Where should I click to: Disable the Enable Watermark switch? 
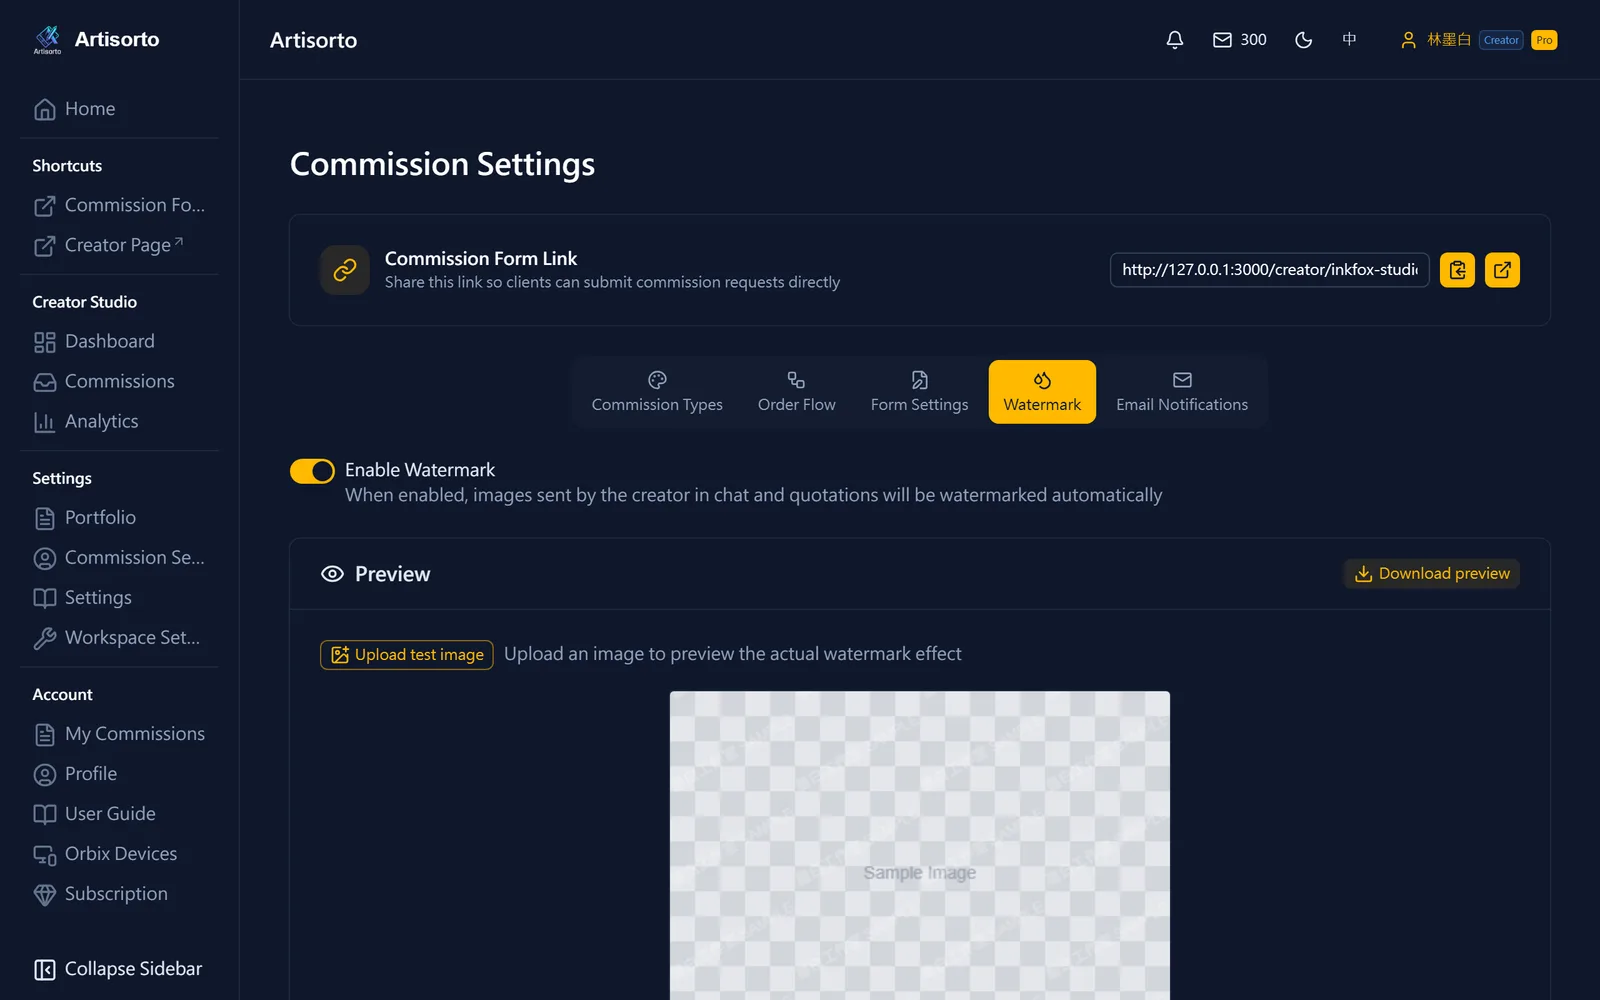tap(312, 471)
